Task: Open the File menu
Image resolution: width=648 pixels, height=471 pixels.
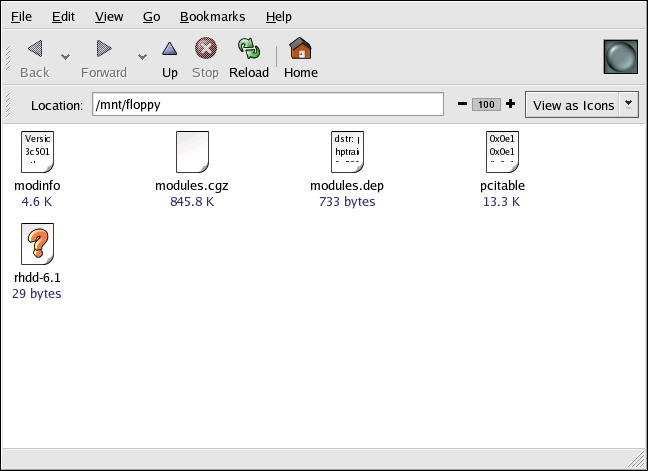Action: tap(21, 17)
